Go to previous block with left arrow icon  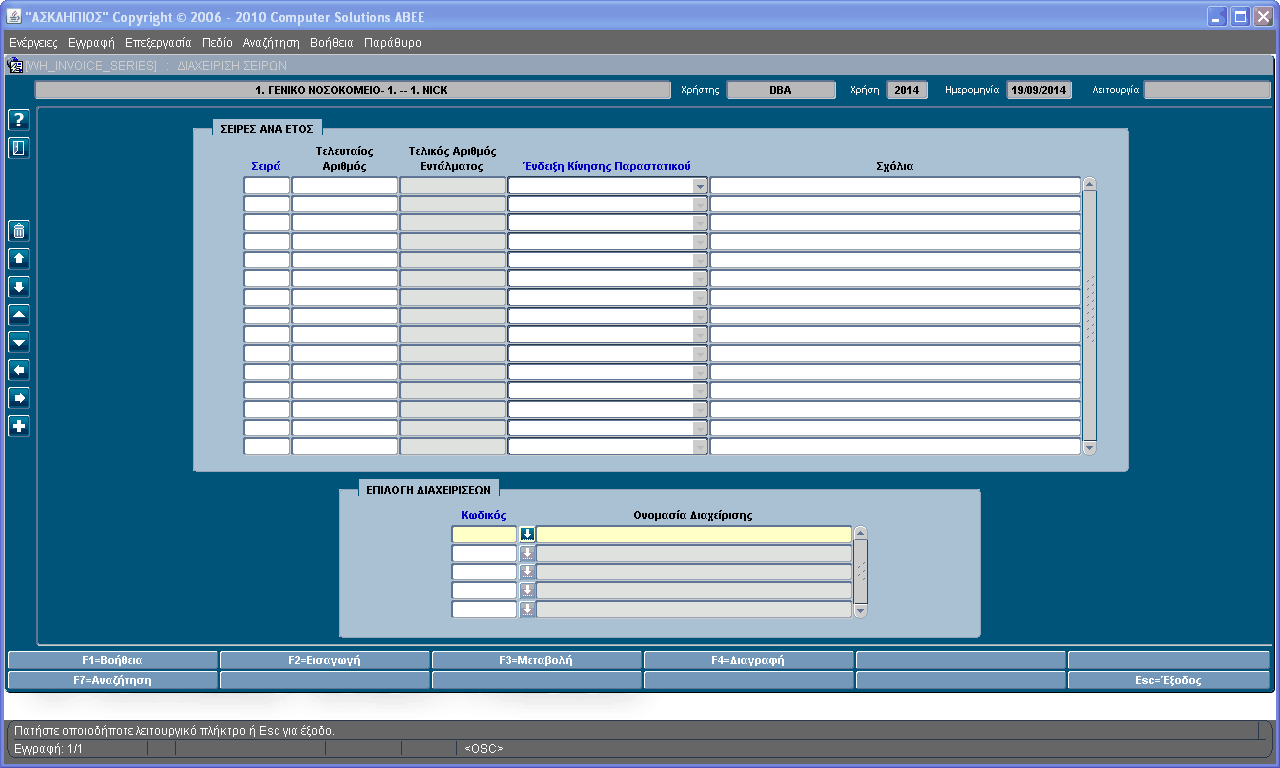coord(19,371)
